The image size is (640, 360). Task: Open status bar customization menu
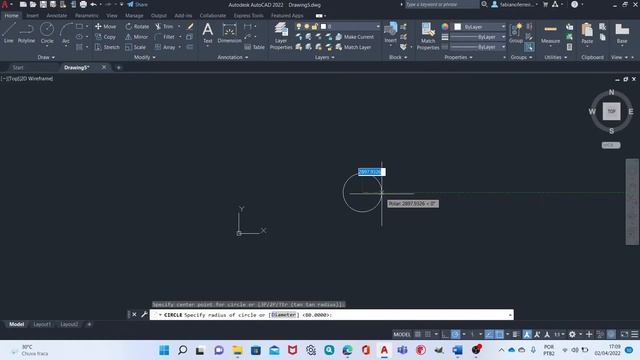point(635,334)
